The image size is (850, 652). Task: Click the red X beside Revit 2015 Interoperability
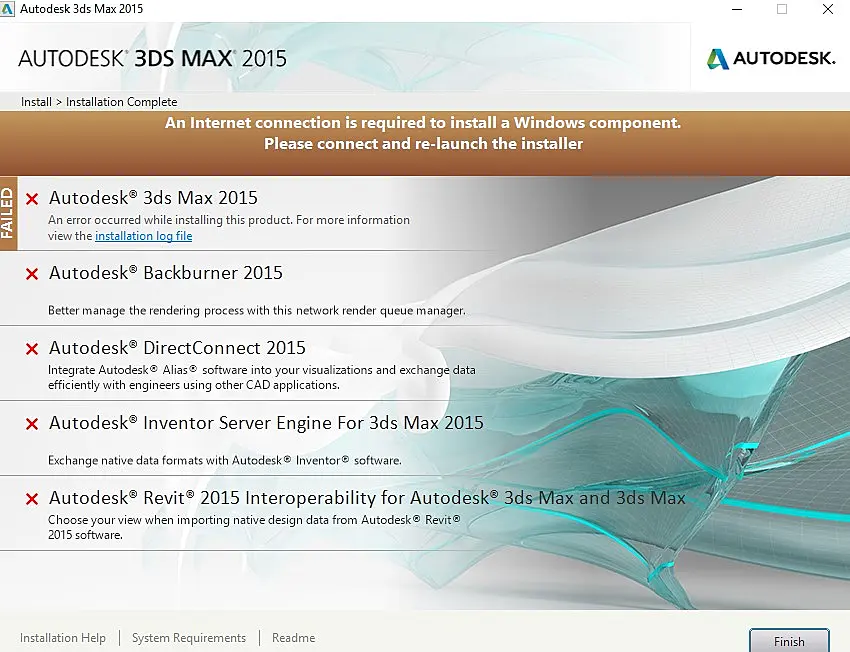[x=32, y=499]
